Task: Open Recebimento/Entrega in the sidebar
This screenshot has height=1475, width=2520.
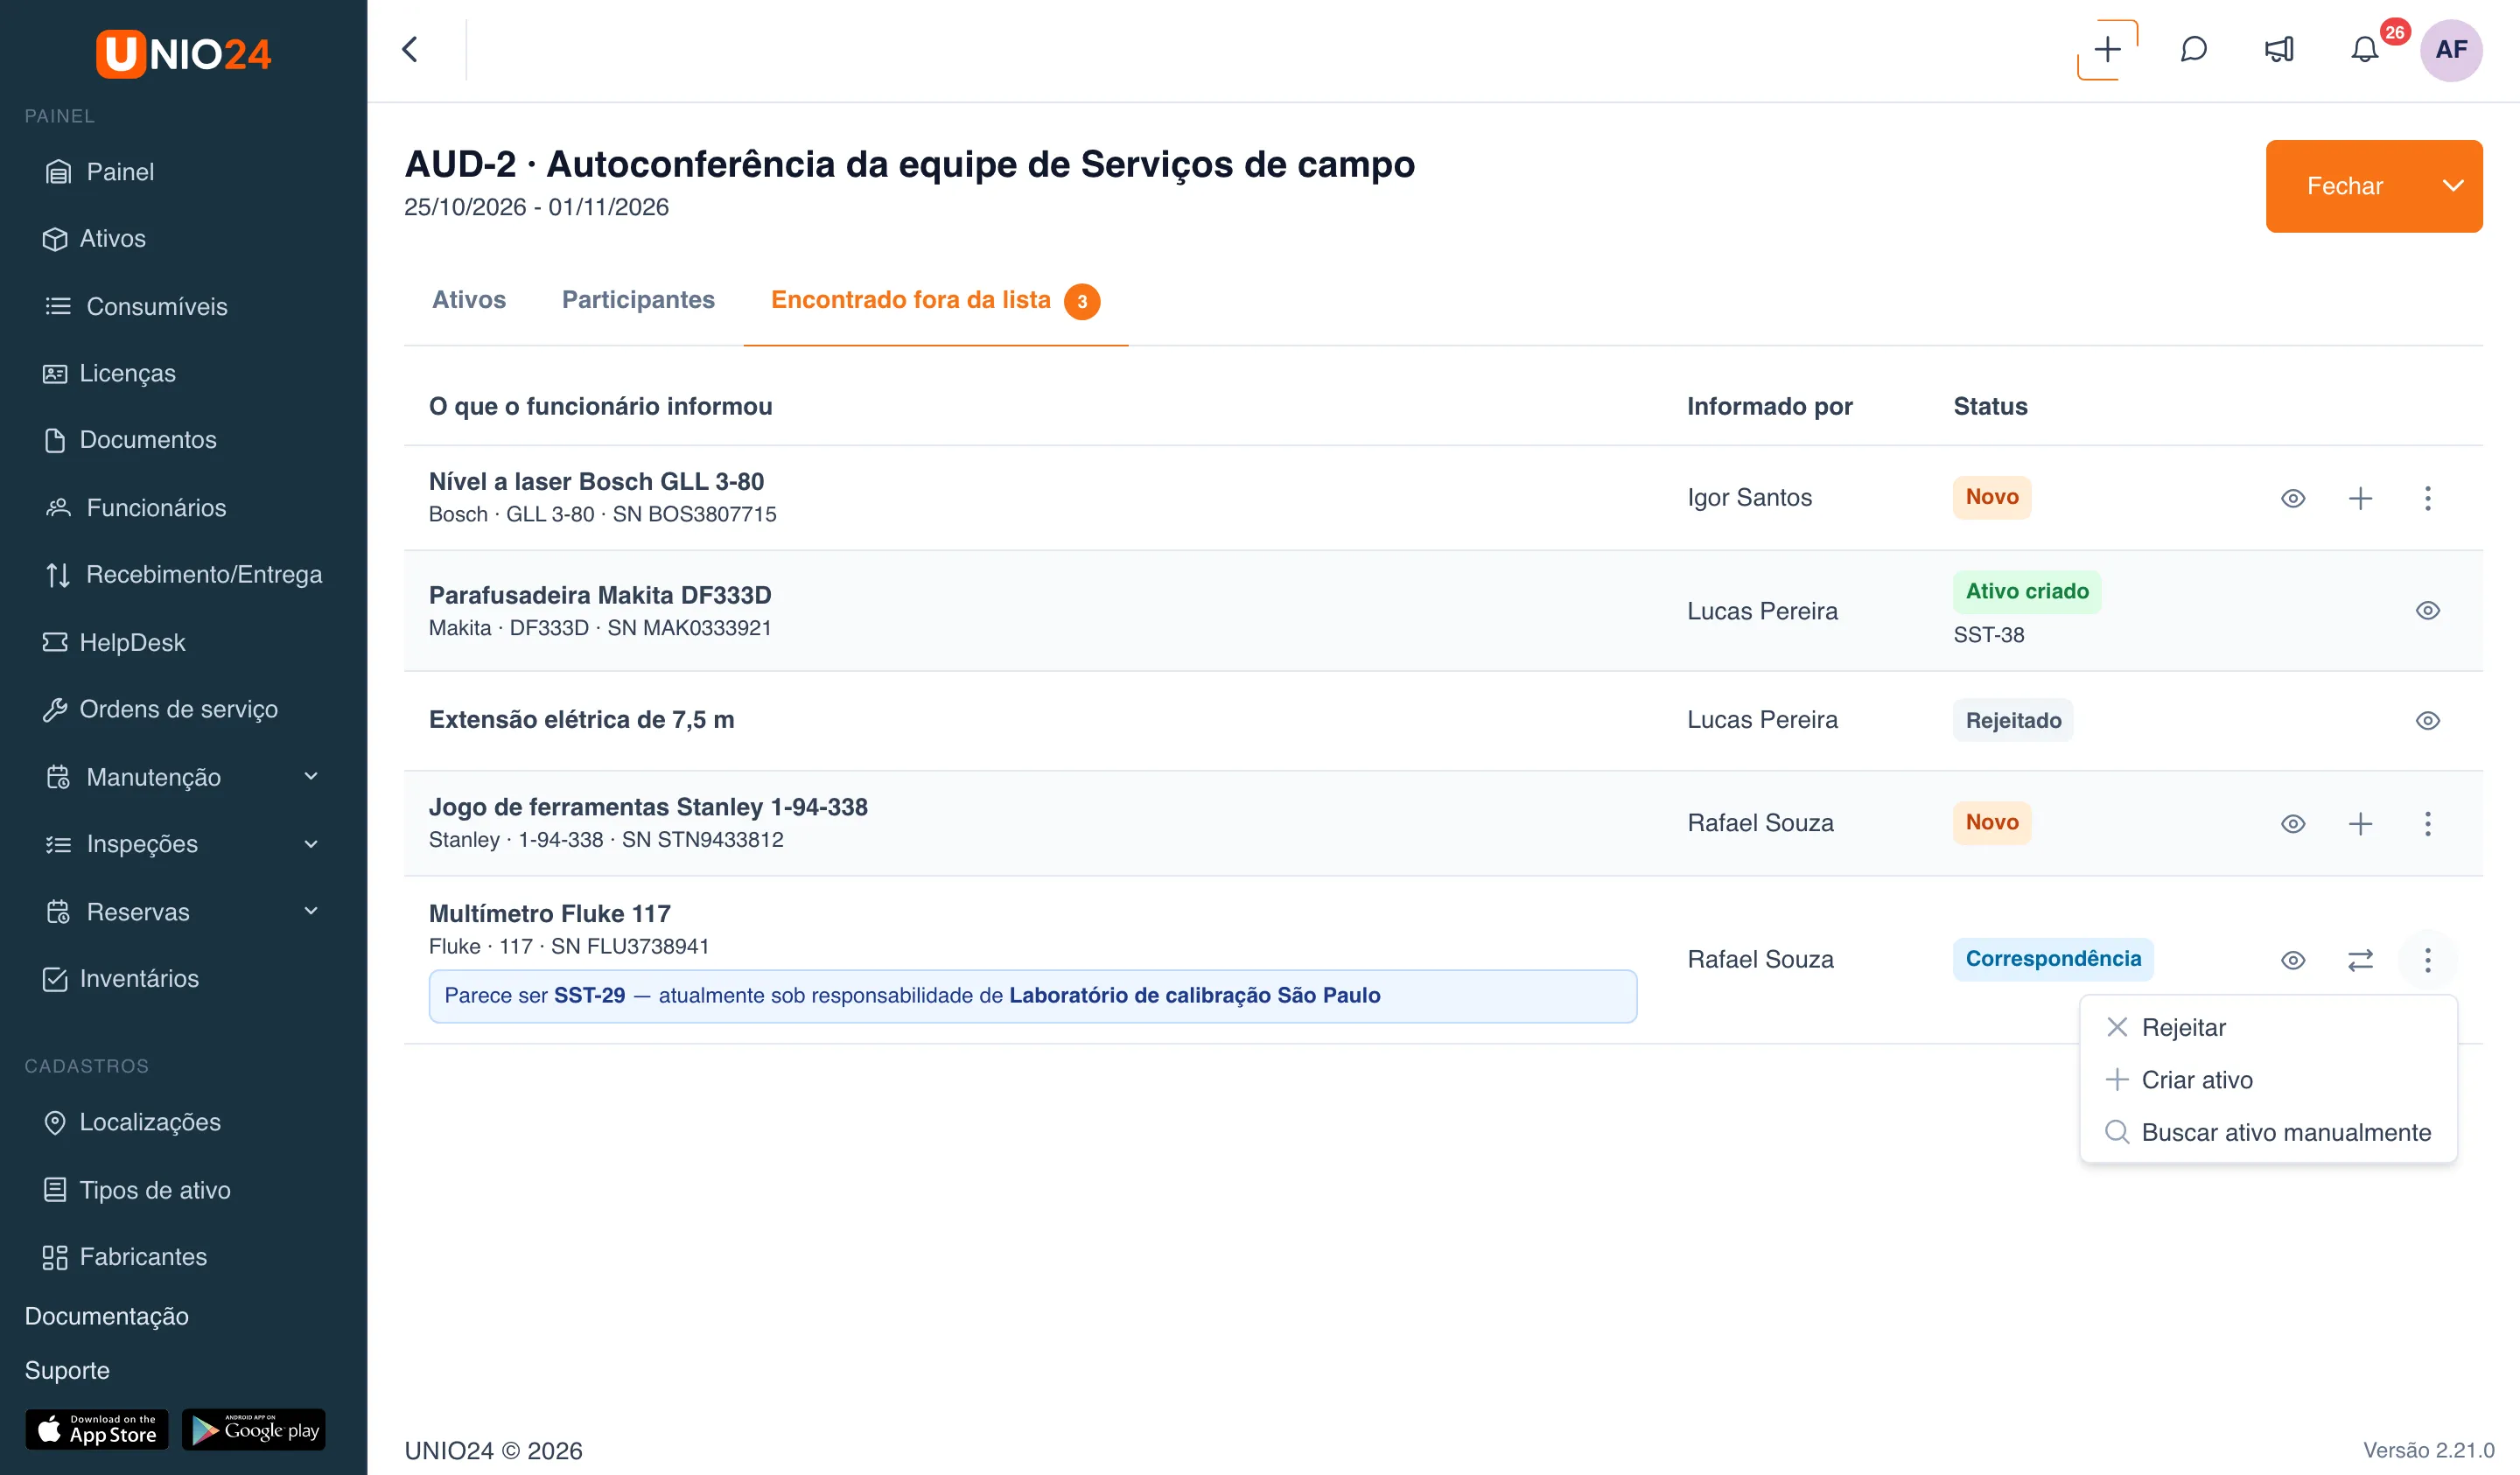Action: [183, 575]
